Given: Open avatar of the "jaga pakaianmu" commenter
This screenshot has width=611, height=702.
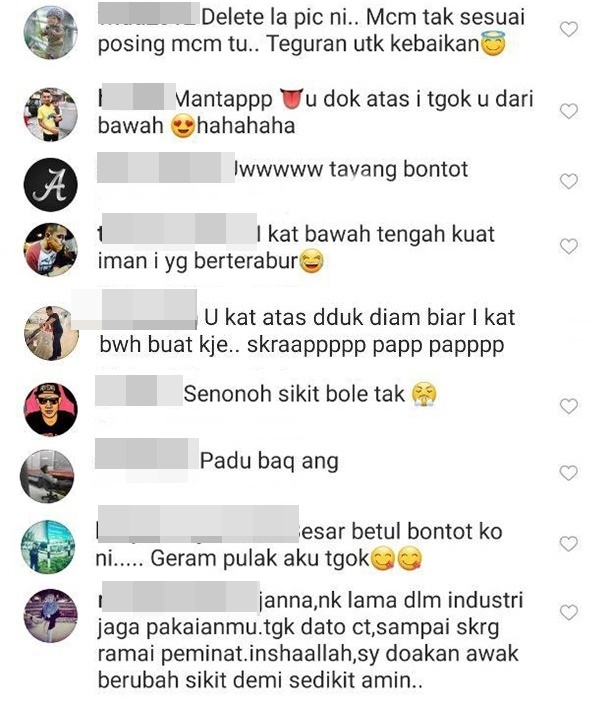Looking at the screenshot, I should (51, 616).
